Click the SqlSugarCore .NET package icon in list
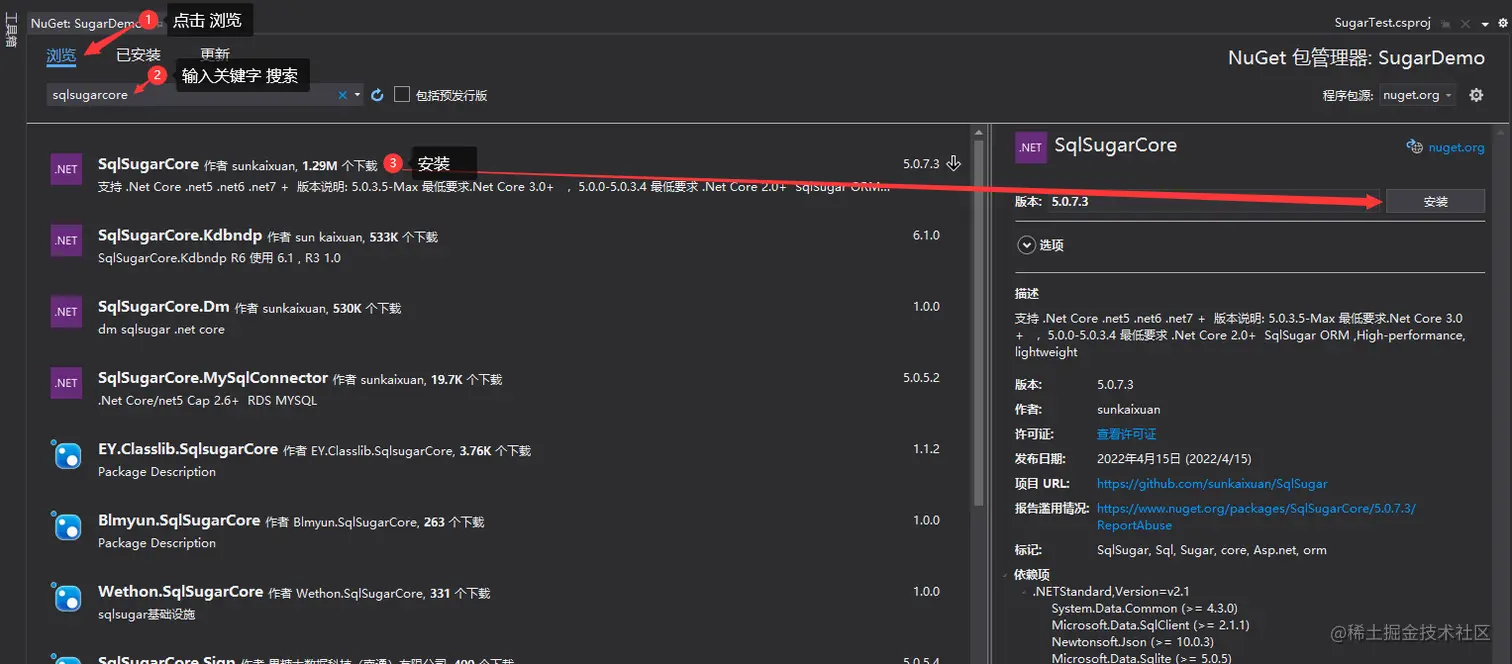Viewport: 1512px width, 664px height. tap(66, 169)
